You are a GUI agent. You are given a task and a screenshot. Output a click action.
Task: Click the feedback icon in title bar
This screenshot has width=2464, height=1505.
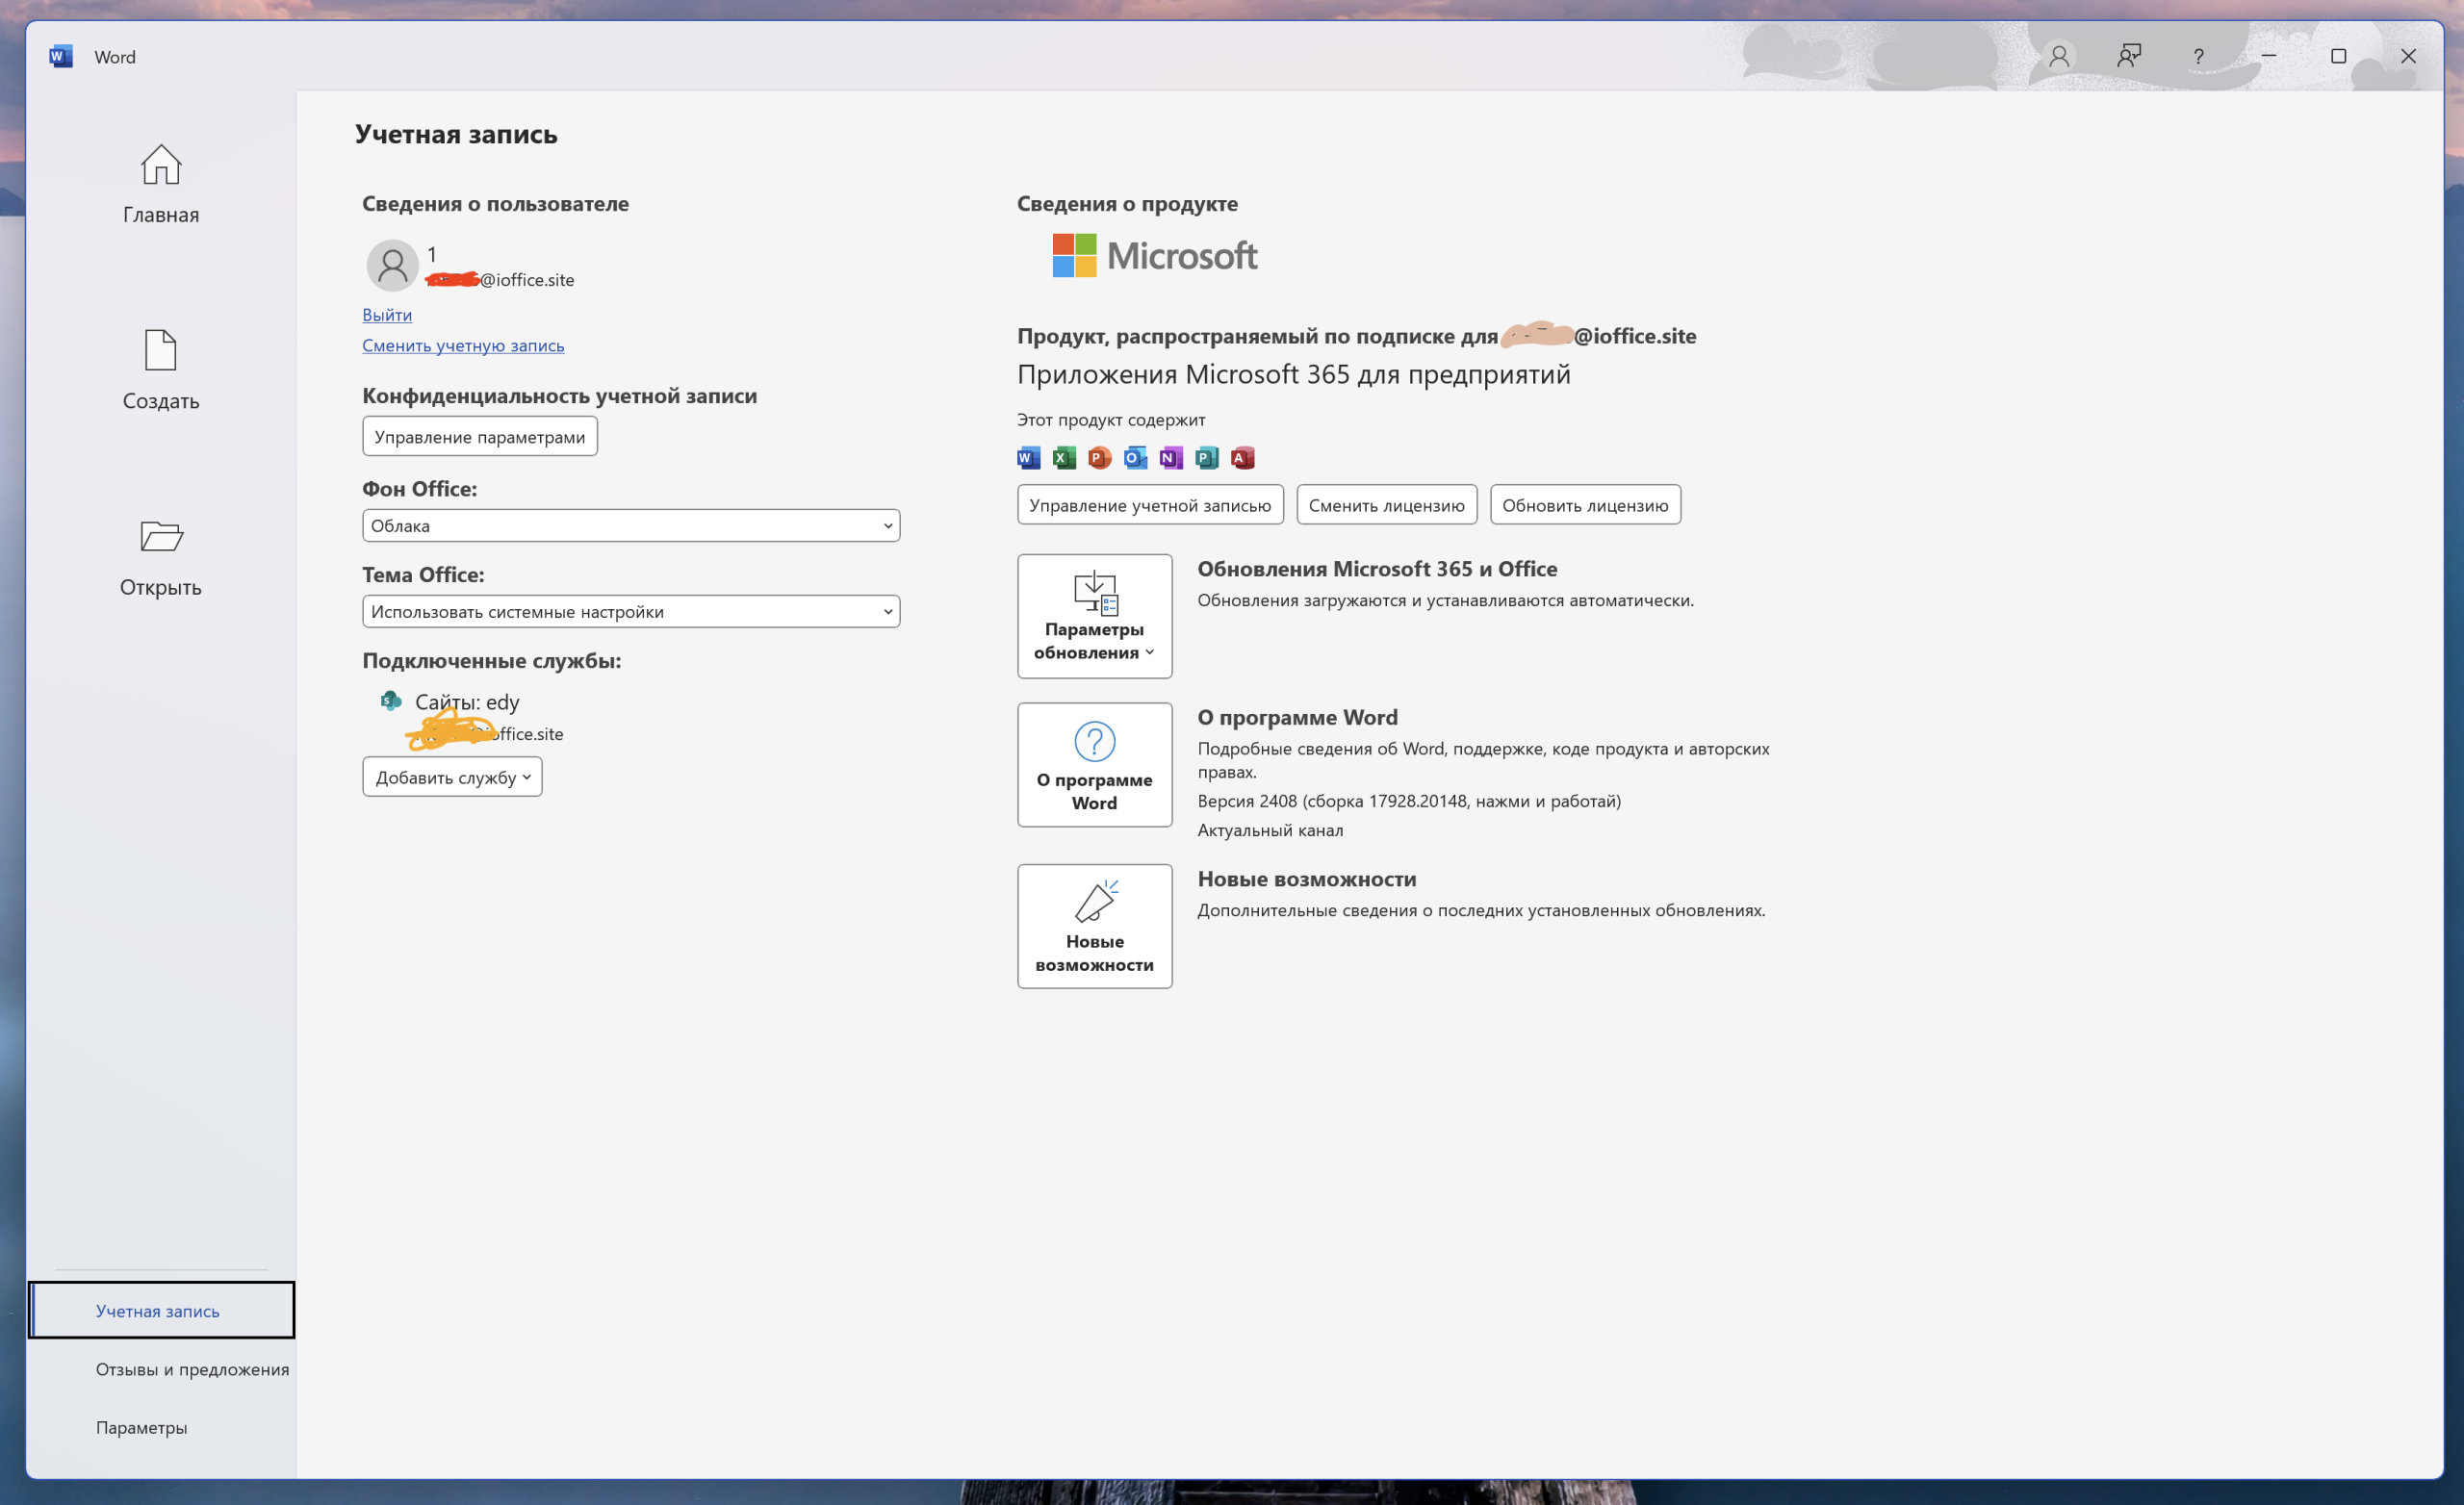click(x=2128, y=56)
